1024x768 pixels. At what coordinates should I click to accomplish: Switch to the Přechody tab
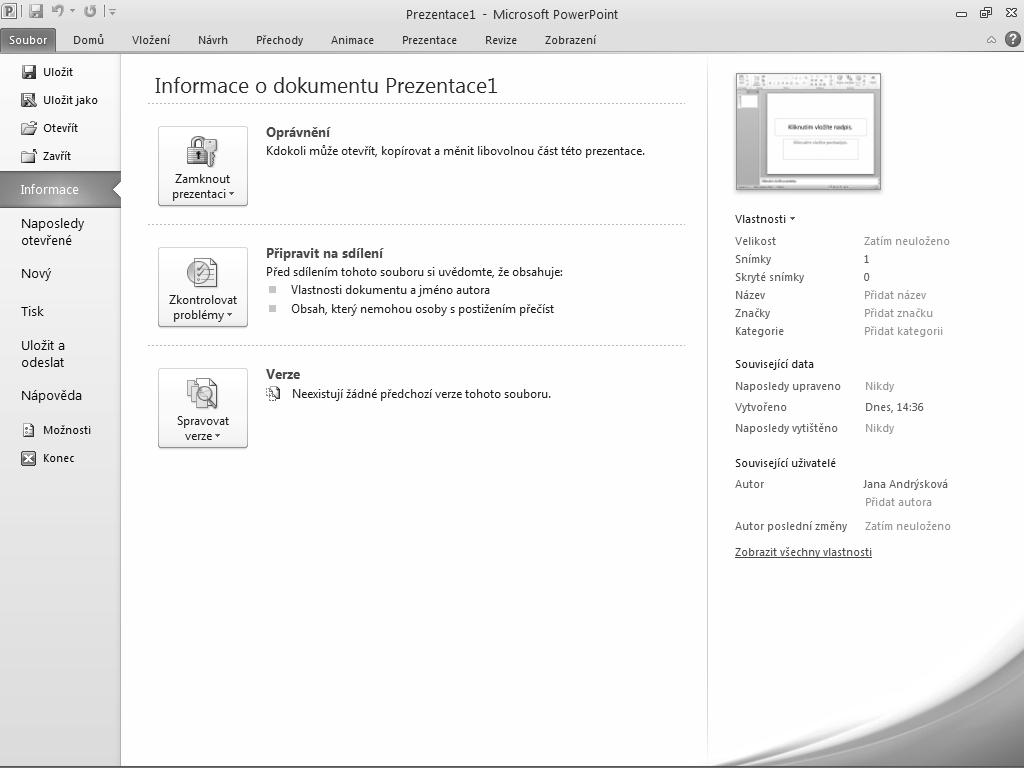(280, 40)
